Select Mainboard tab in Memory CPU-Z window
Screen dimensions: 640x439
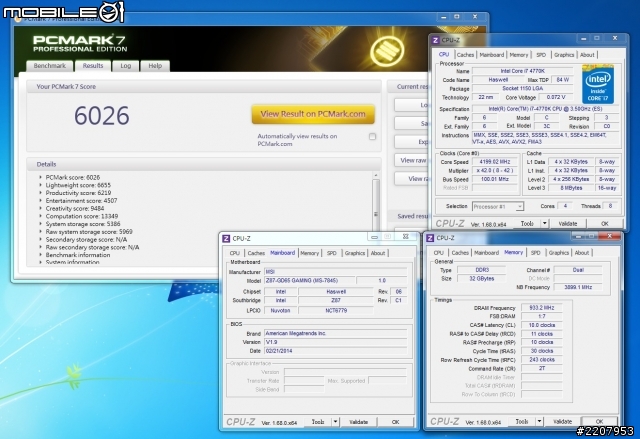pos(486,253)
